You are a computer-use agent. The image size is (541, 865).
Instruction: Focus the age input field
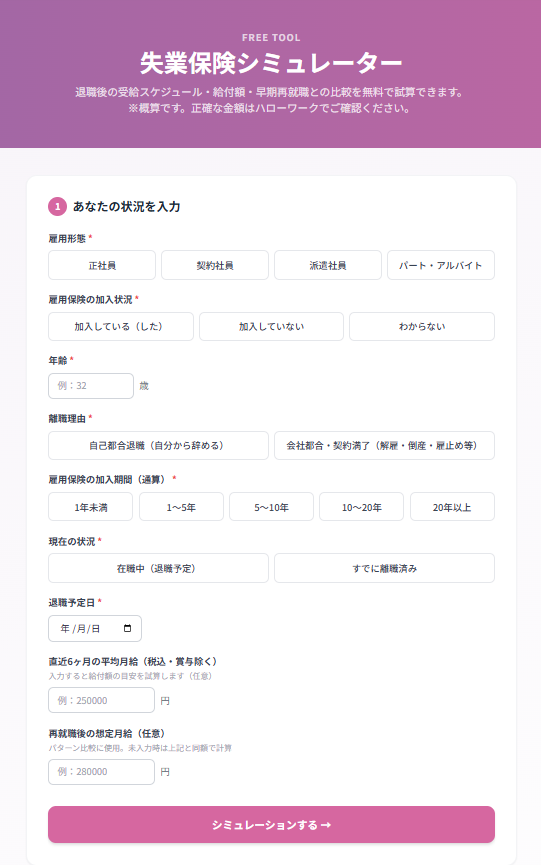91,386
